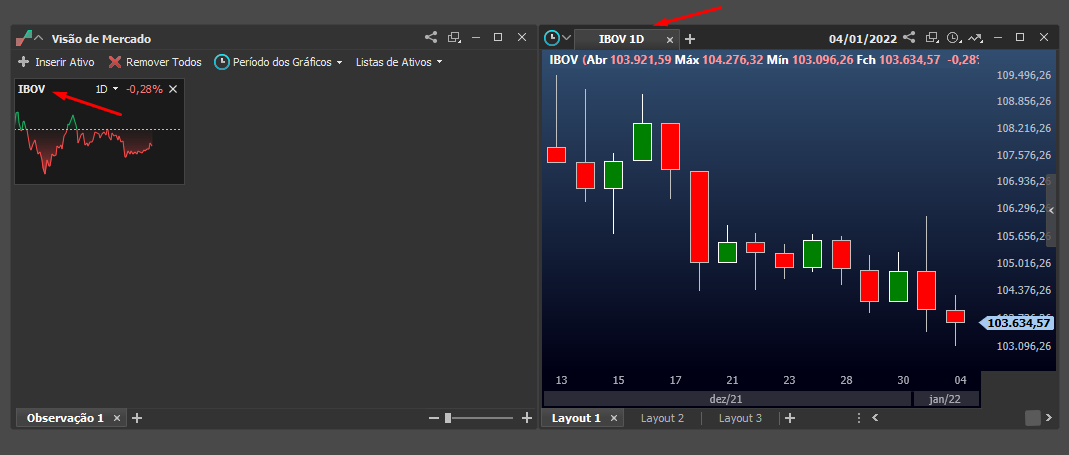Click the left scroll arrow beside layouts
1069x455 pixels.
coord(875,417)
